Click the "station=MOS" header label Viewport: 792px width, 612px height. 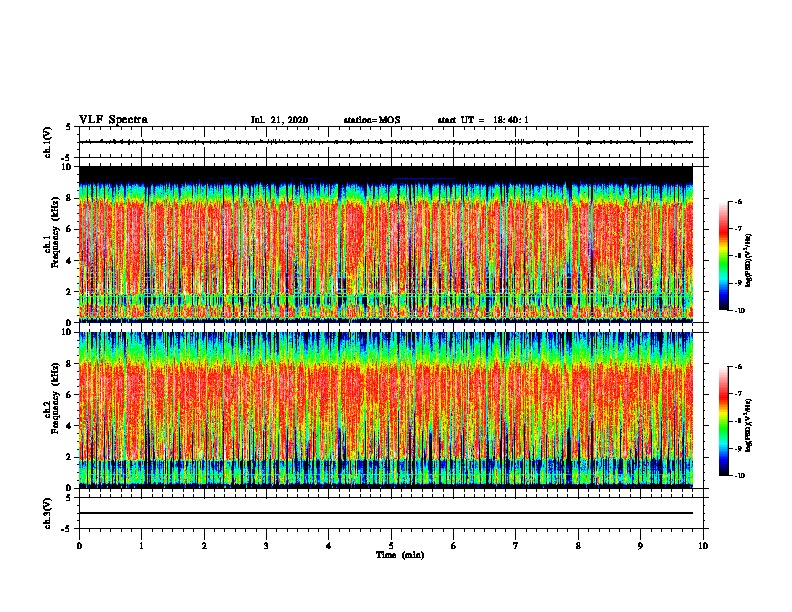[372, 120]
